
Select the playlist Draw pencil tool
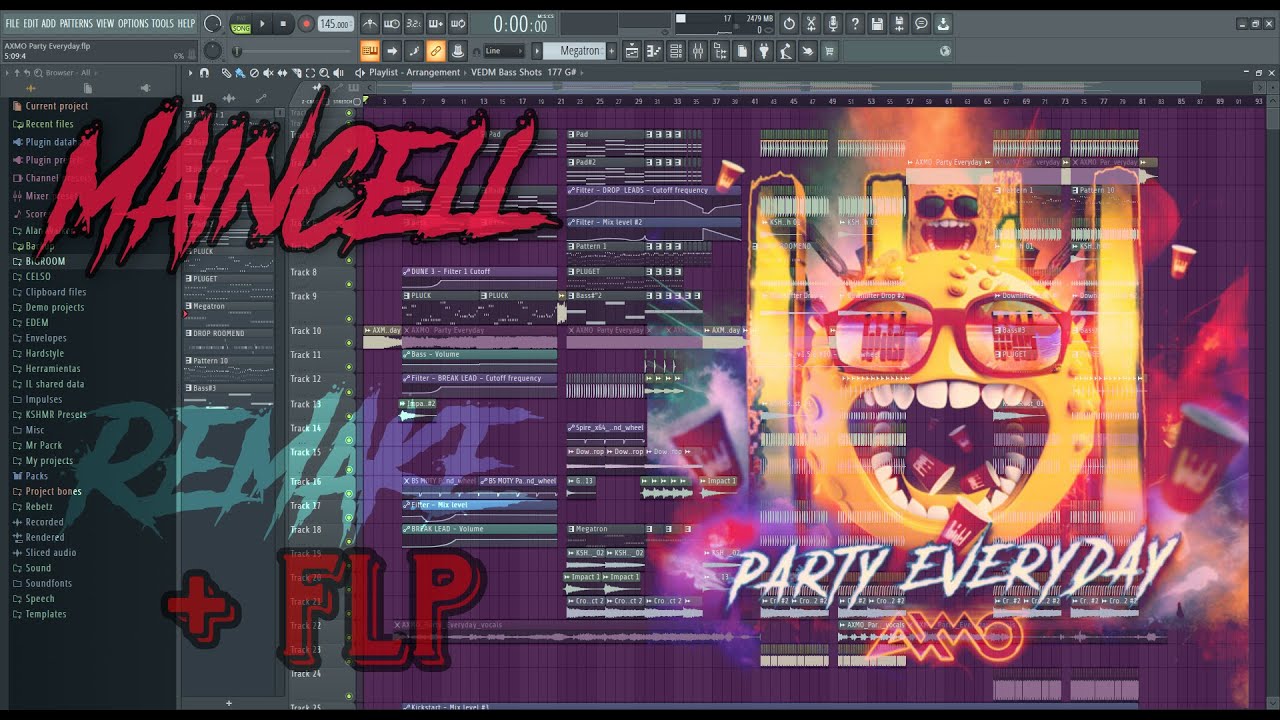click(x=226, y=73)
